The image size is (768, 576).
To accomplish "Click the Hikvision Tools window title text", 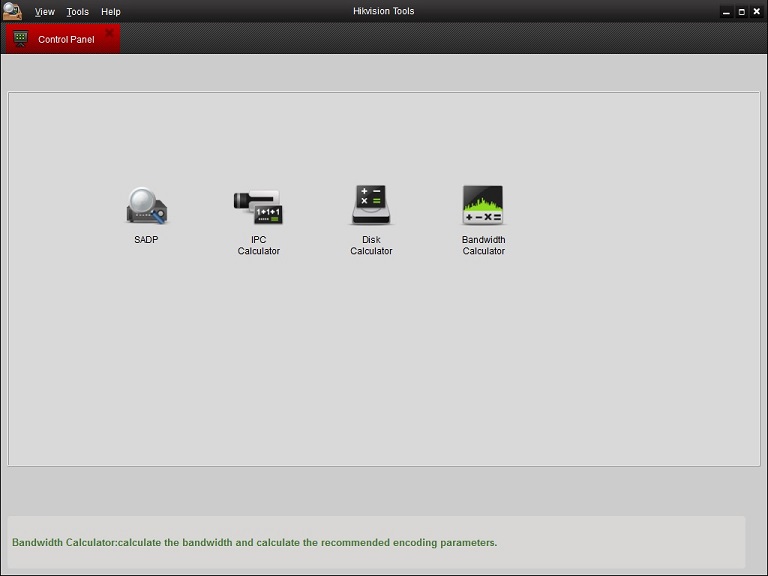I will (384, 12).
